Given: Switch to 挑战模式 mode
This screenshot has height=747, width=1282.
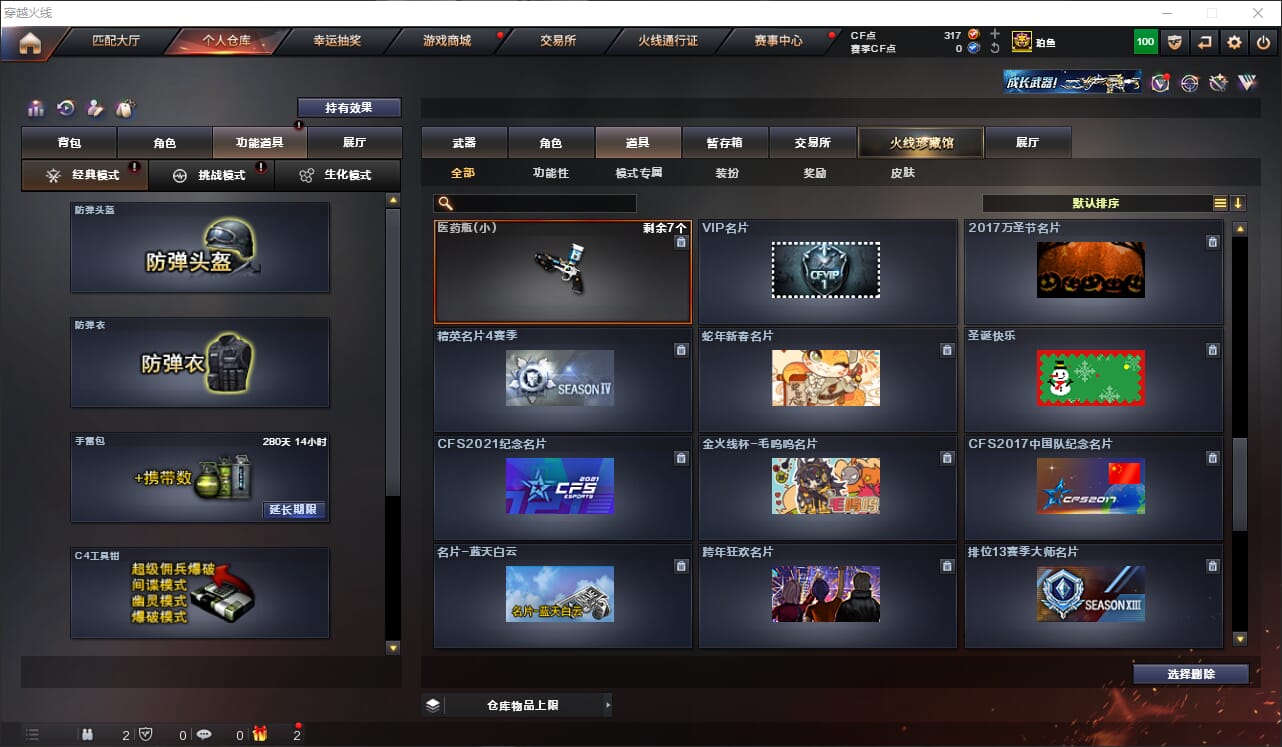Looking at the screenshot, I should click(211, 175).
